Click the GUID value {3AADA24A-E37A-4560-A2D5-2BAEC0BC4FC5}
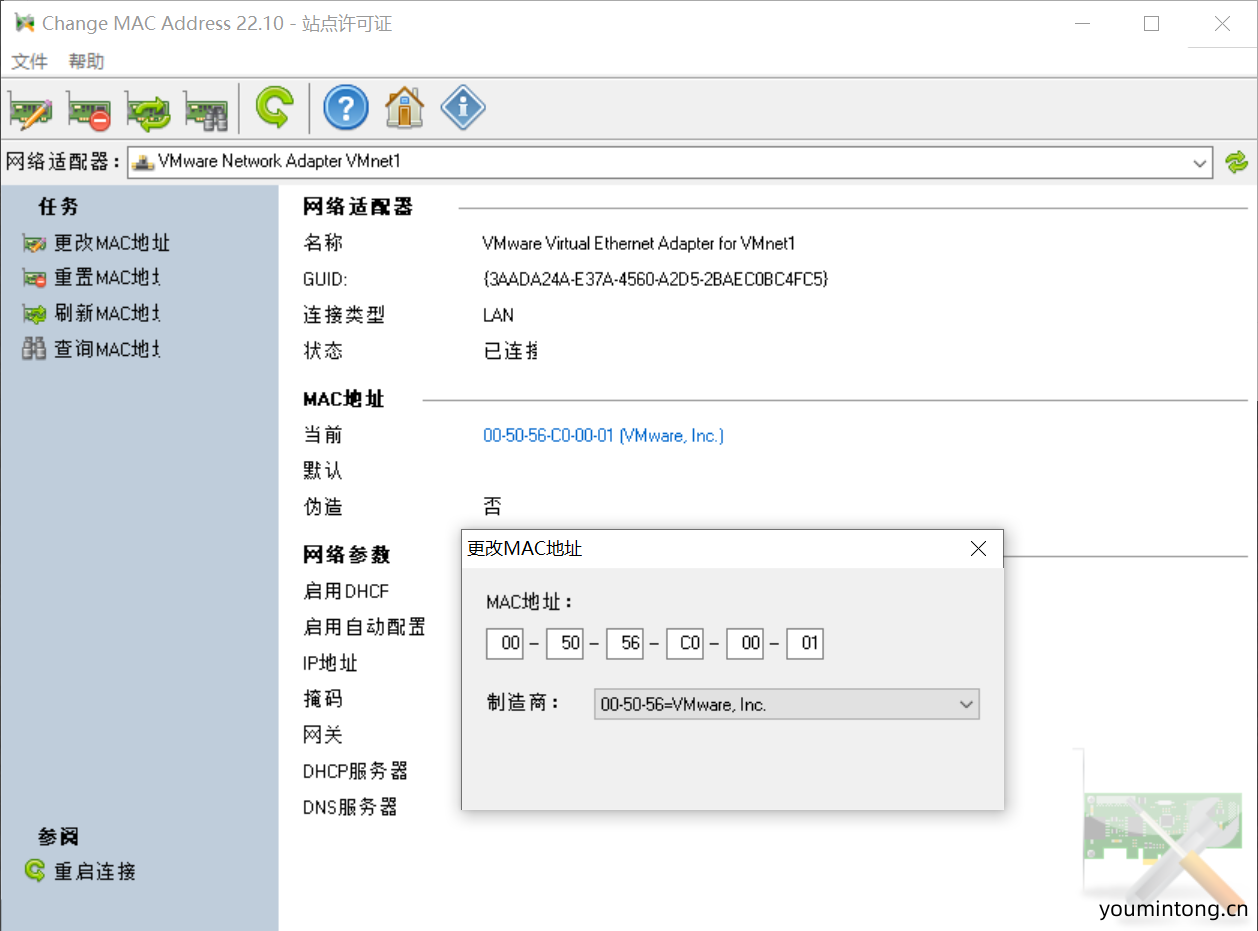The image size is (1258, 931). pos(655,279)
